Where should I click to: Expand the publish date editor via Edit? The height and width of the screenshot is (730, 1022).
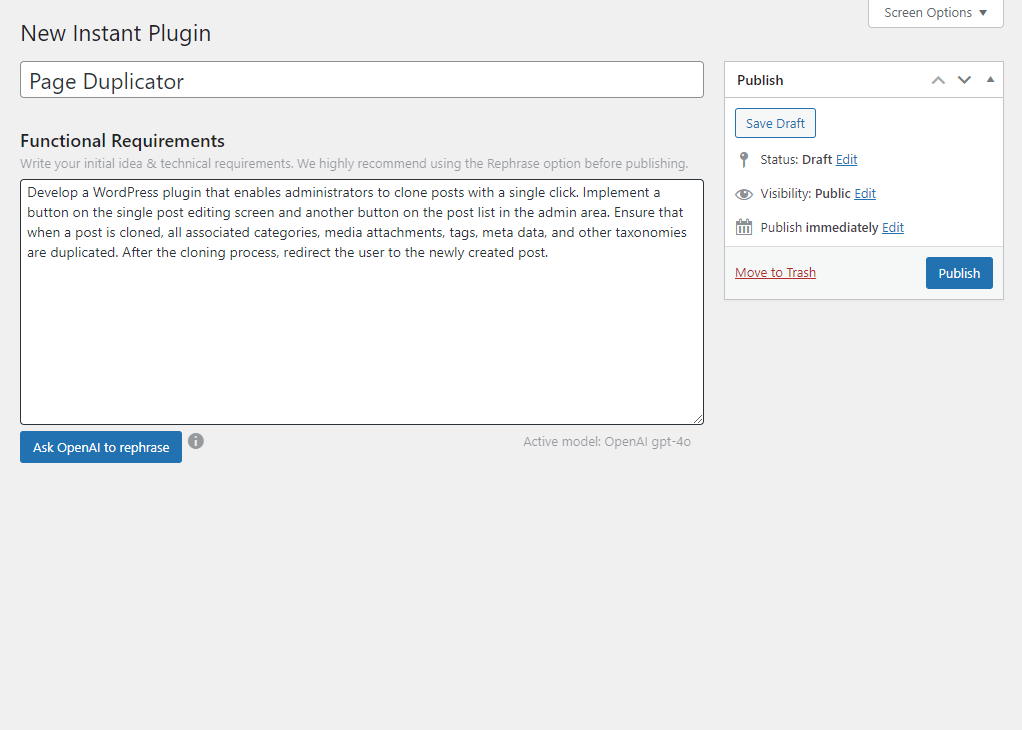click(x=892, y=227)
